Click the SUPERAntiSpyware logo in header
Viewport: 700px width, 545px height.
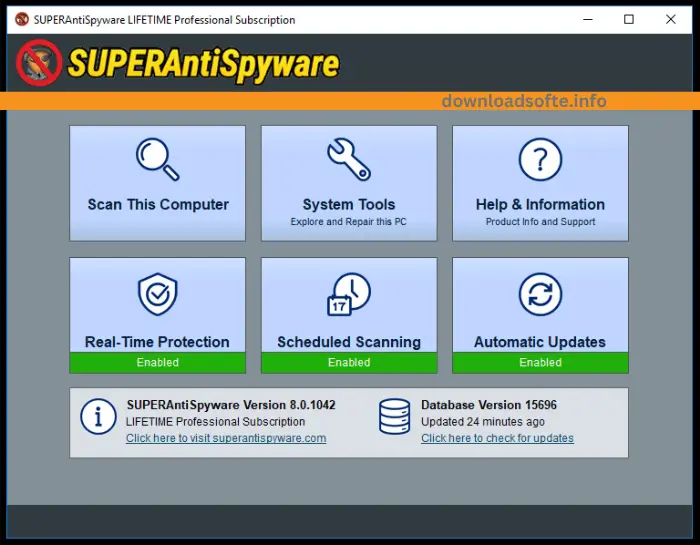tap(178, 63)
